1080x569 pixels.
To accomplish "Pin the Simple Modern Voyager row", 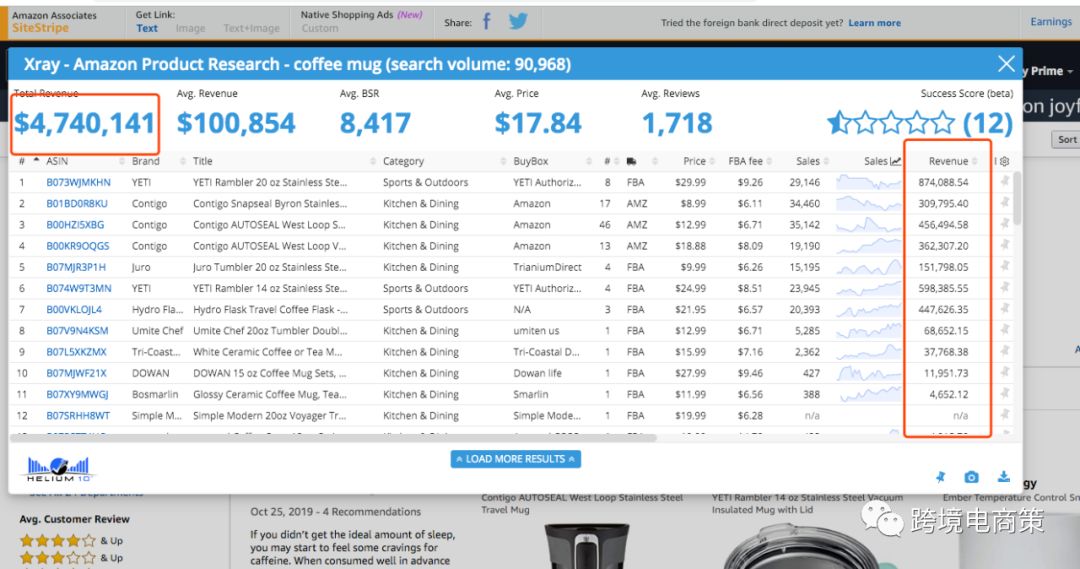I will point(1005,415).
